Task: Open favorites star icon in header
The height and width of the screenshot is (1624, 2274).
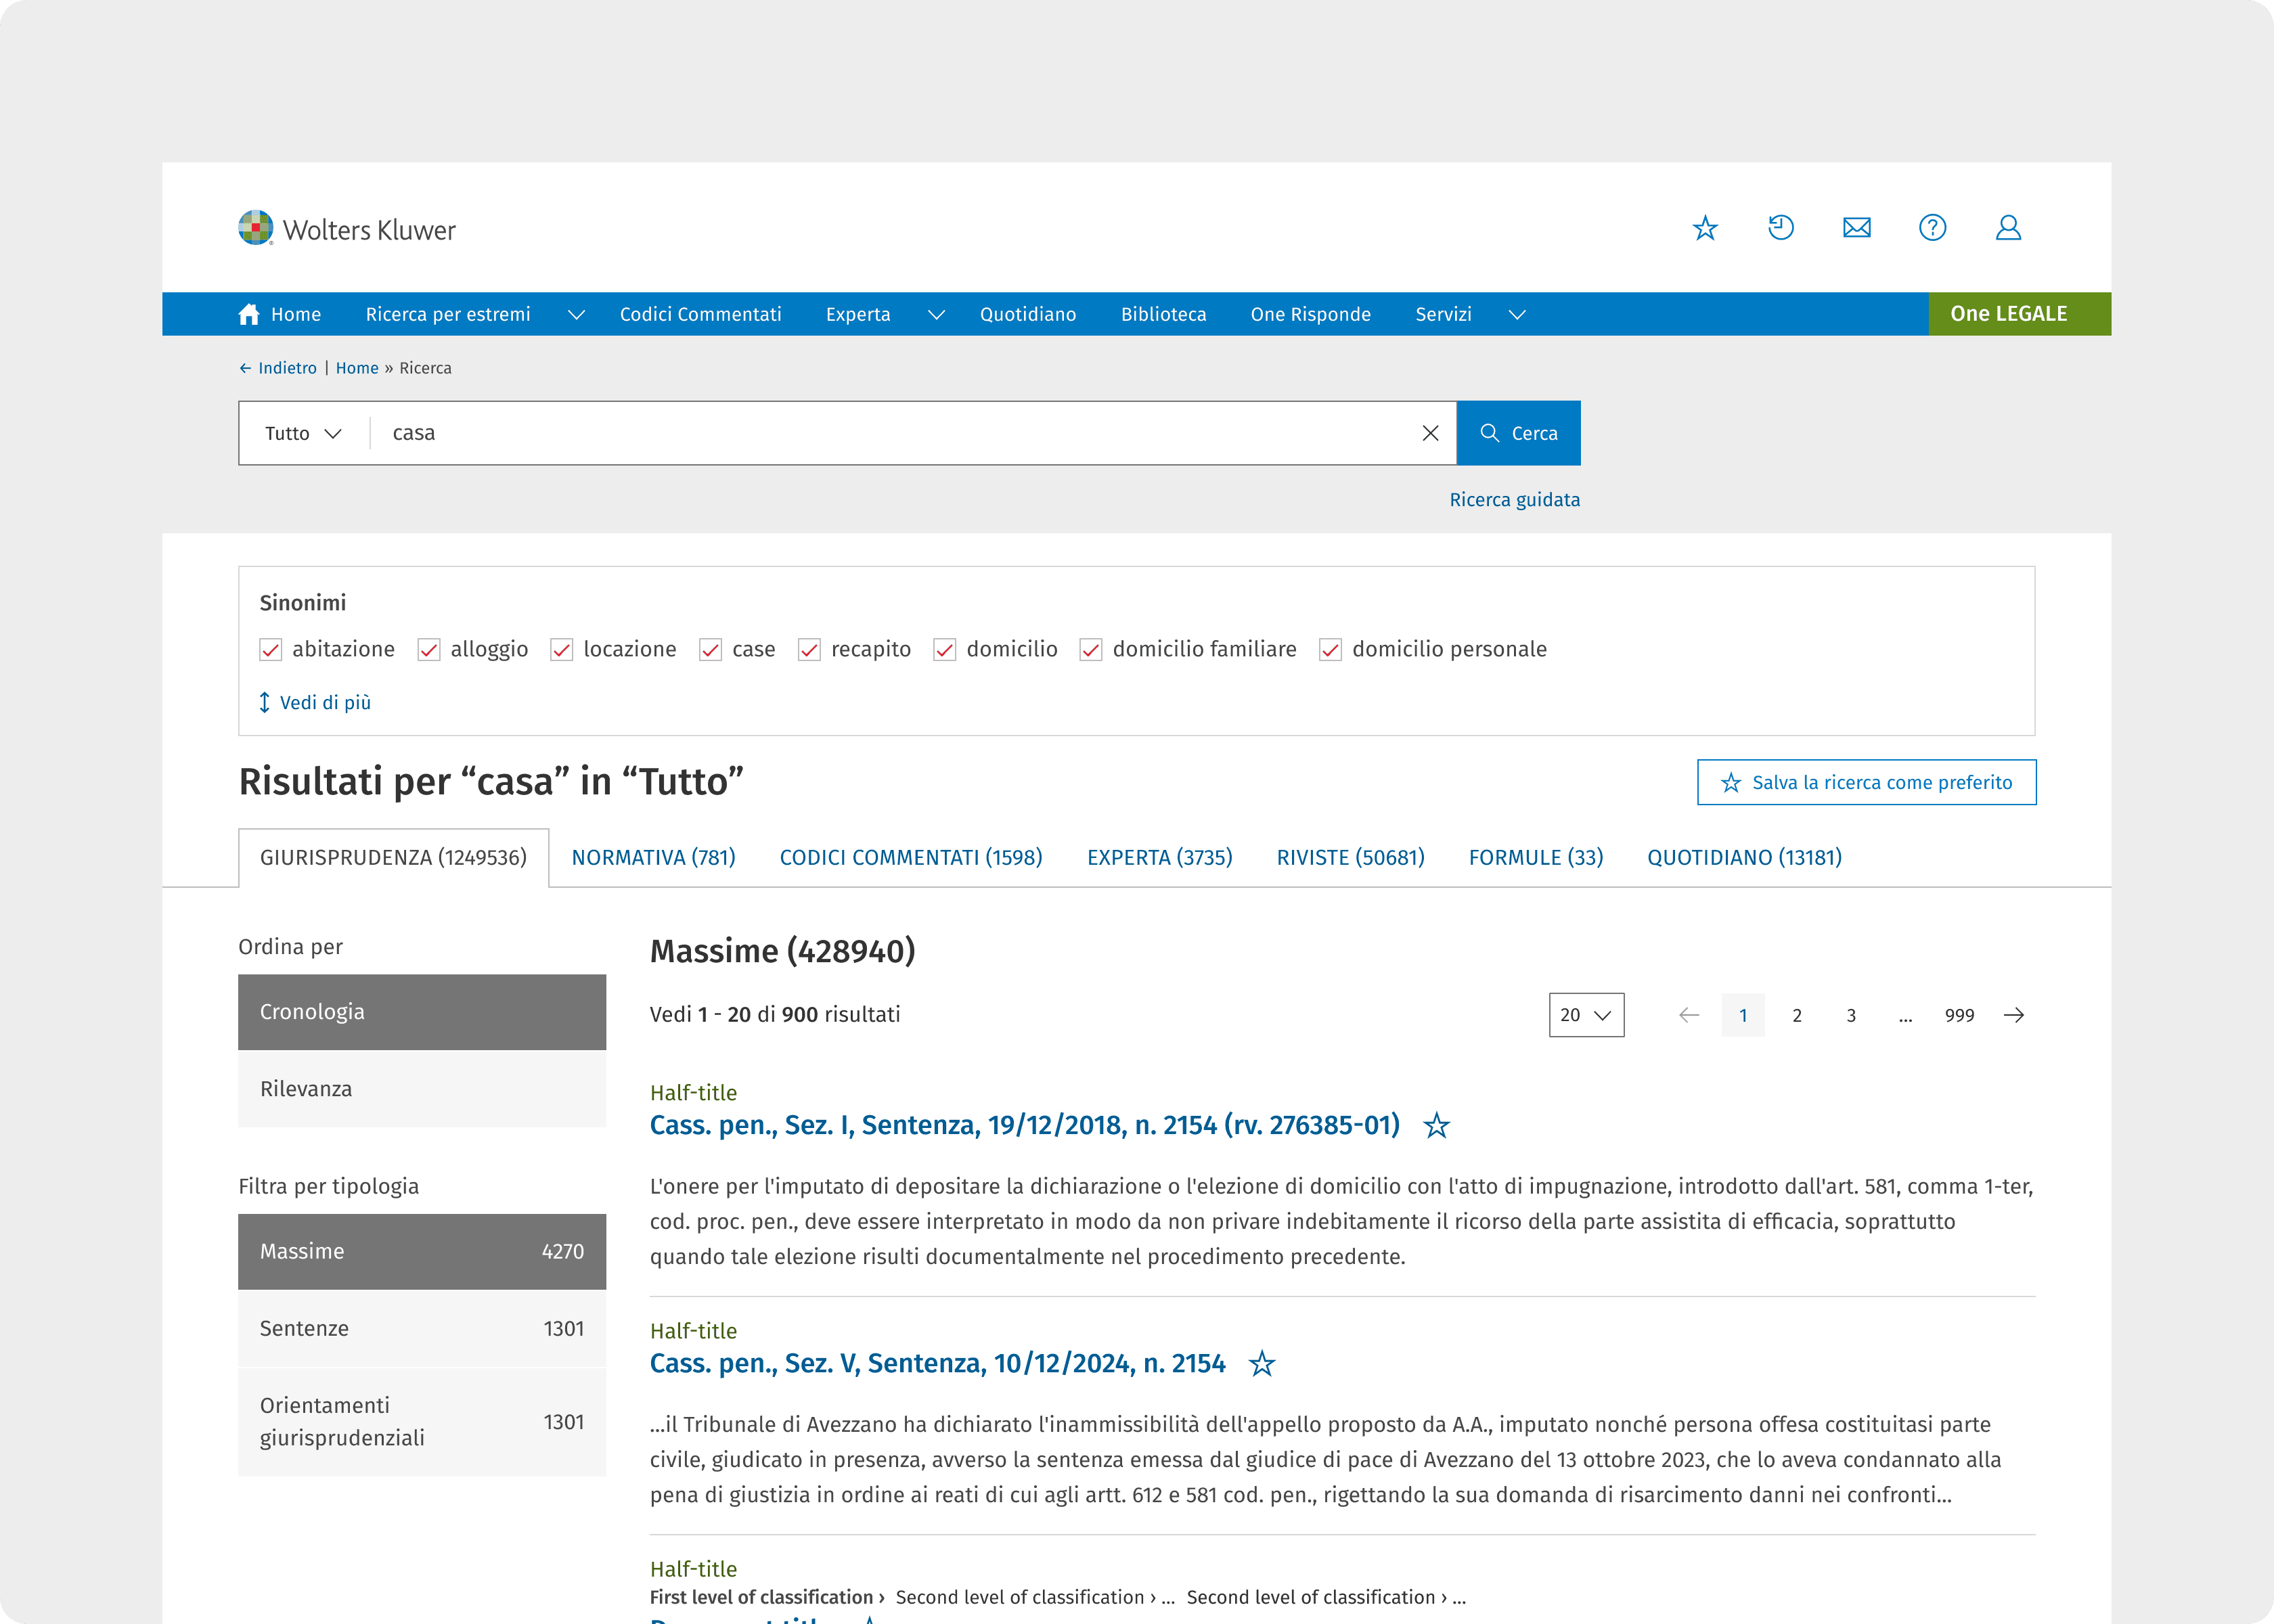Action: tap(1705, 228)
